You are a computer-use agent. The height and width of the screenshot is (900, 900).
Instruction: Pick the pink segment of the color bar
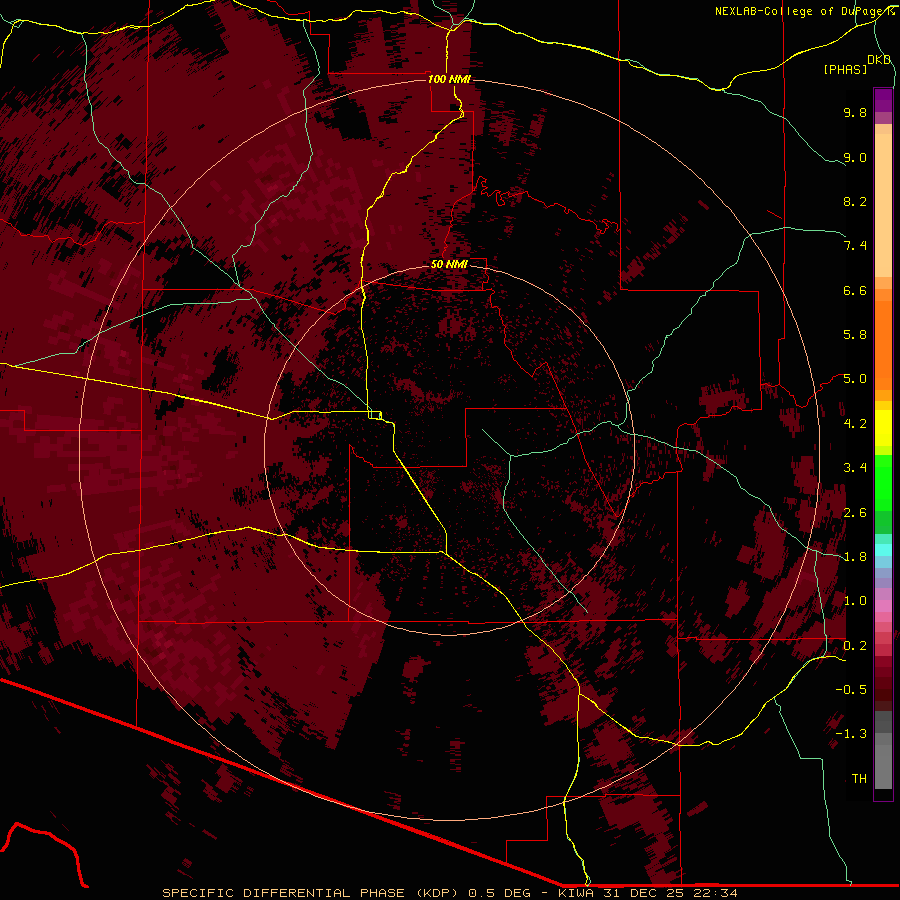883,606
